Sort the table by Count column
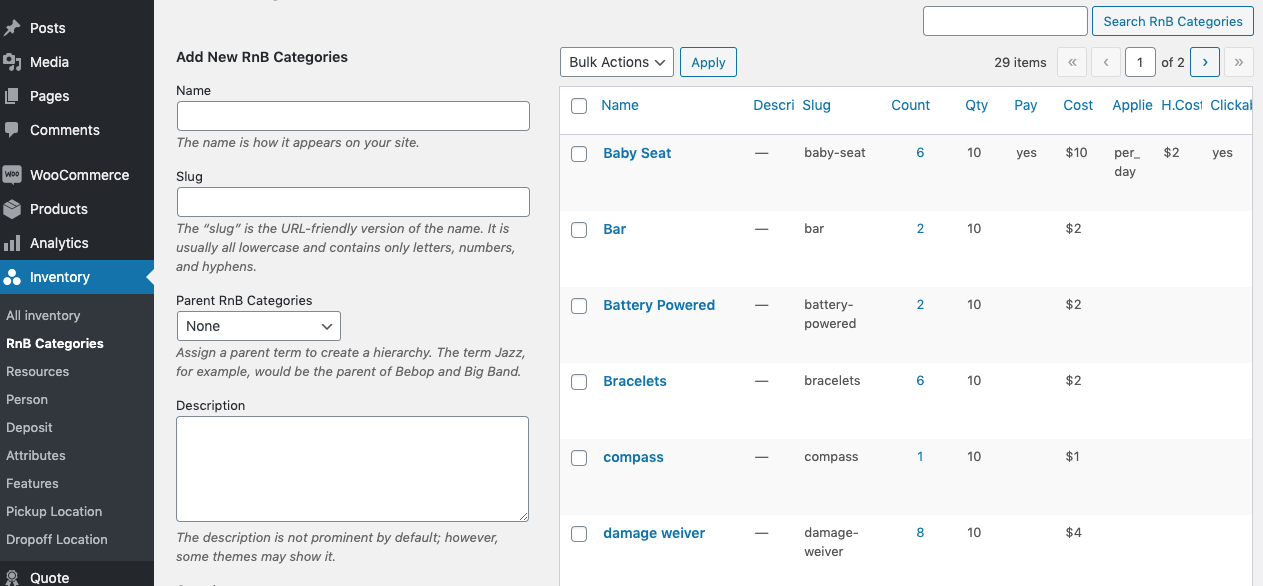The width and height of the screenshot is (1263, 586). click(910, 105)
